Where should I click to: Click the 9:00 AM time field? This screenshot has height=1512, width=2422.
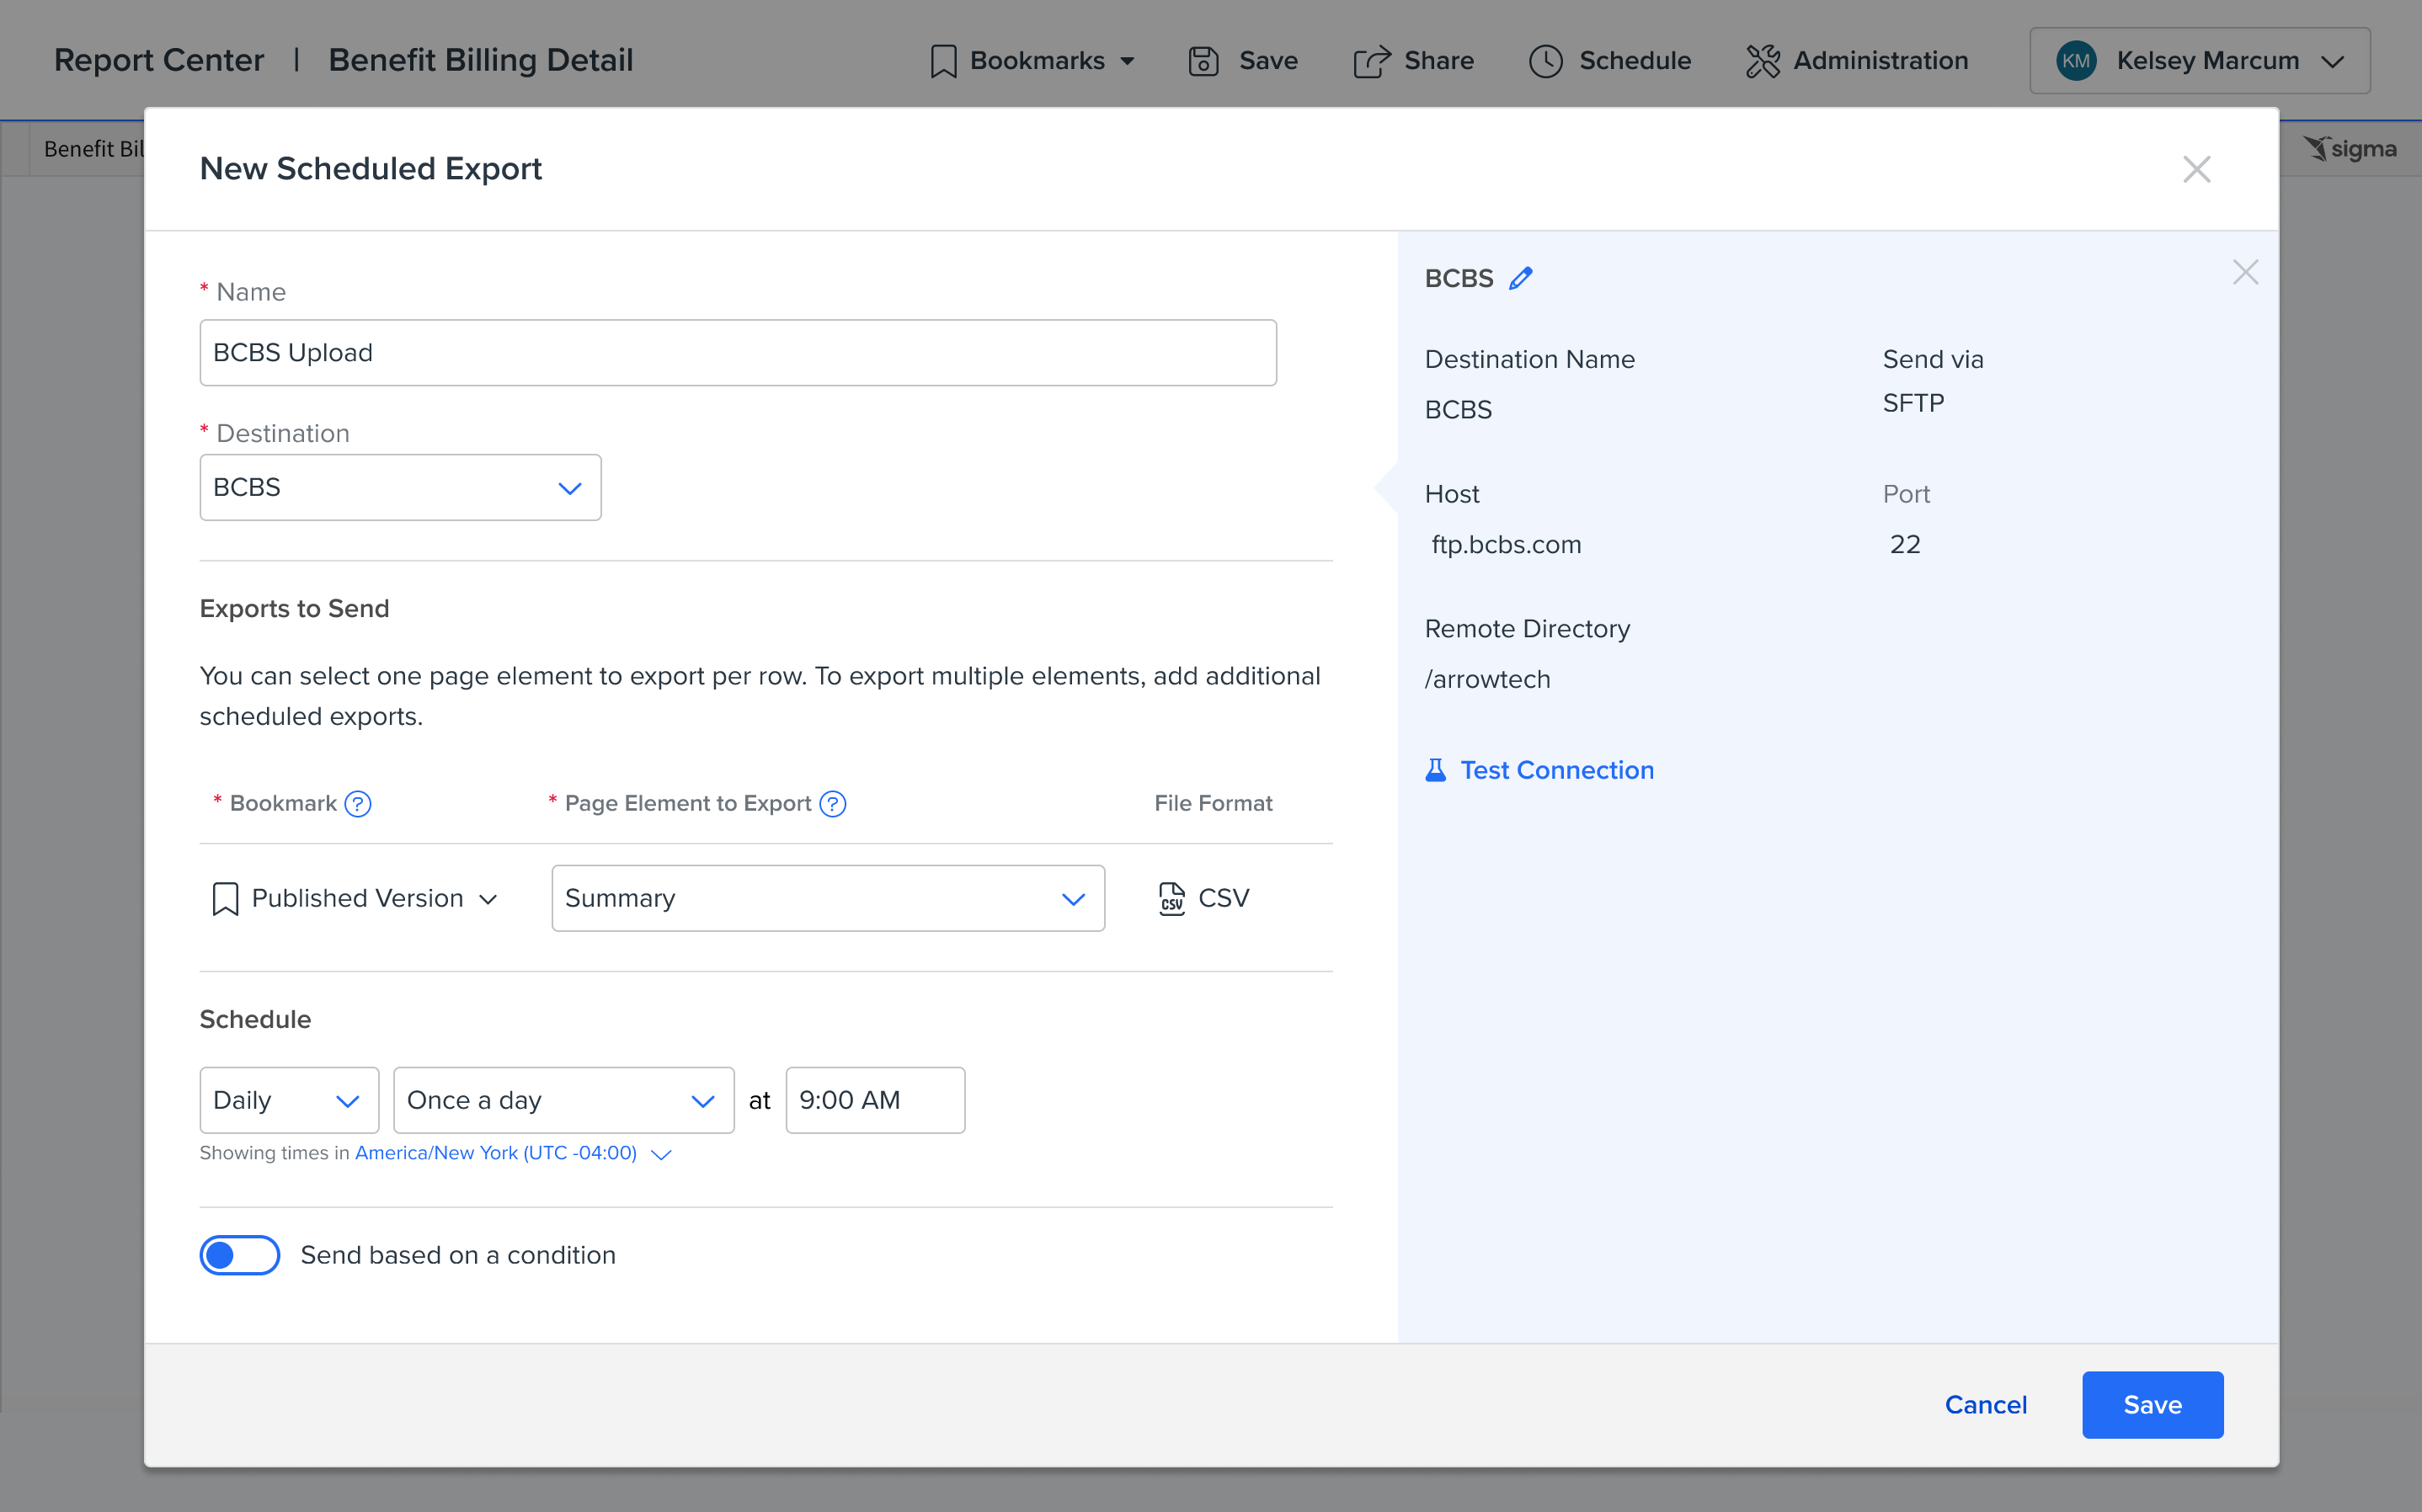(874, 1100)
